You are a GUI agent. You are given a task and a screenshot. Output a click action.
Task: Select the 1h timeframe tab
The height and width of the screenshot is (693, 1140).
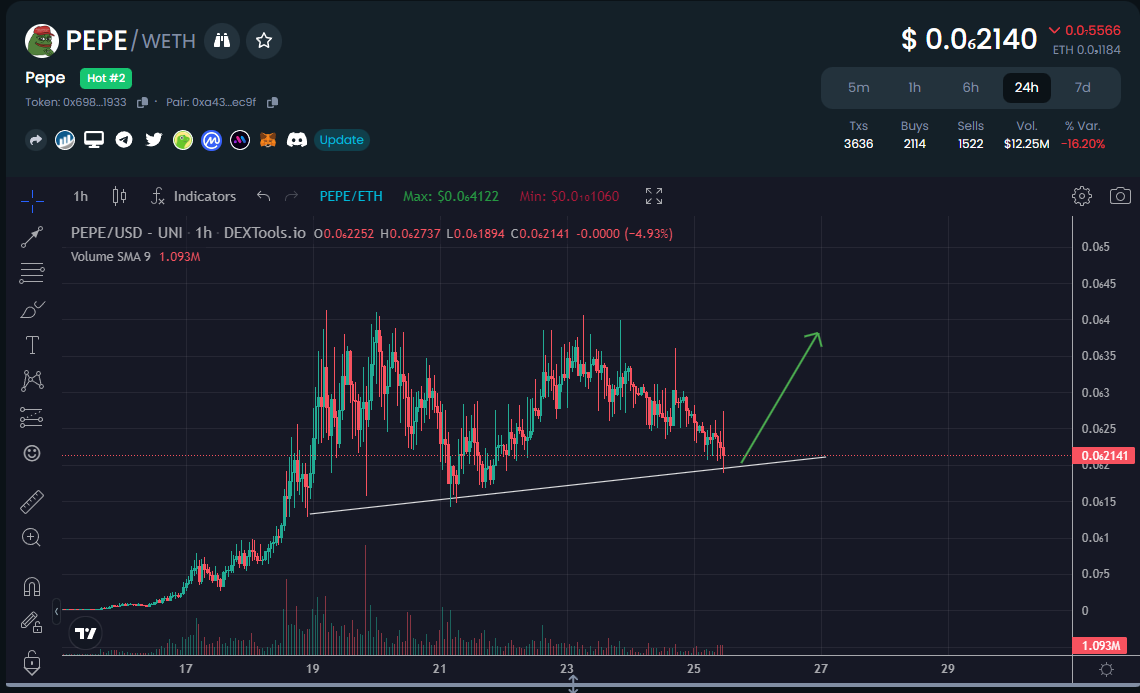tap(915, 87)
